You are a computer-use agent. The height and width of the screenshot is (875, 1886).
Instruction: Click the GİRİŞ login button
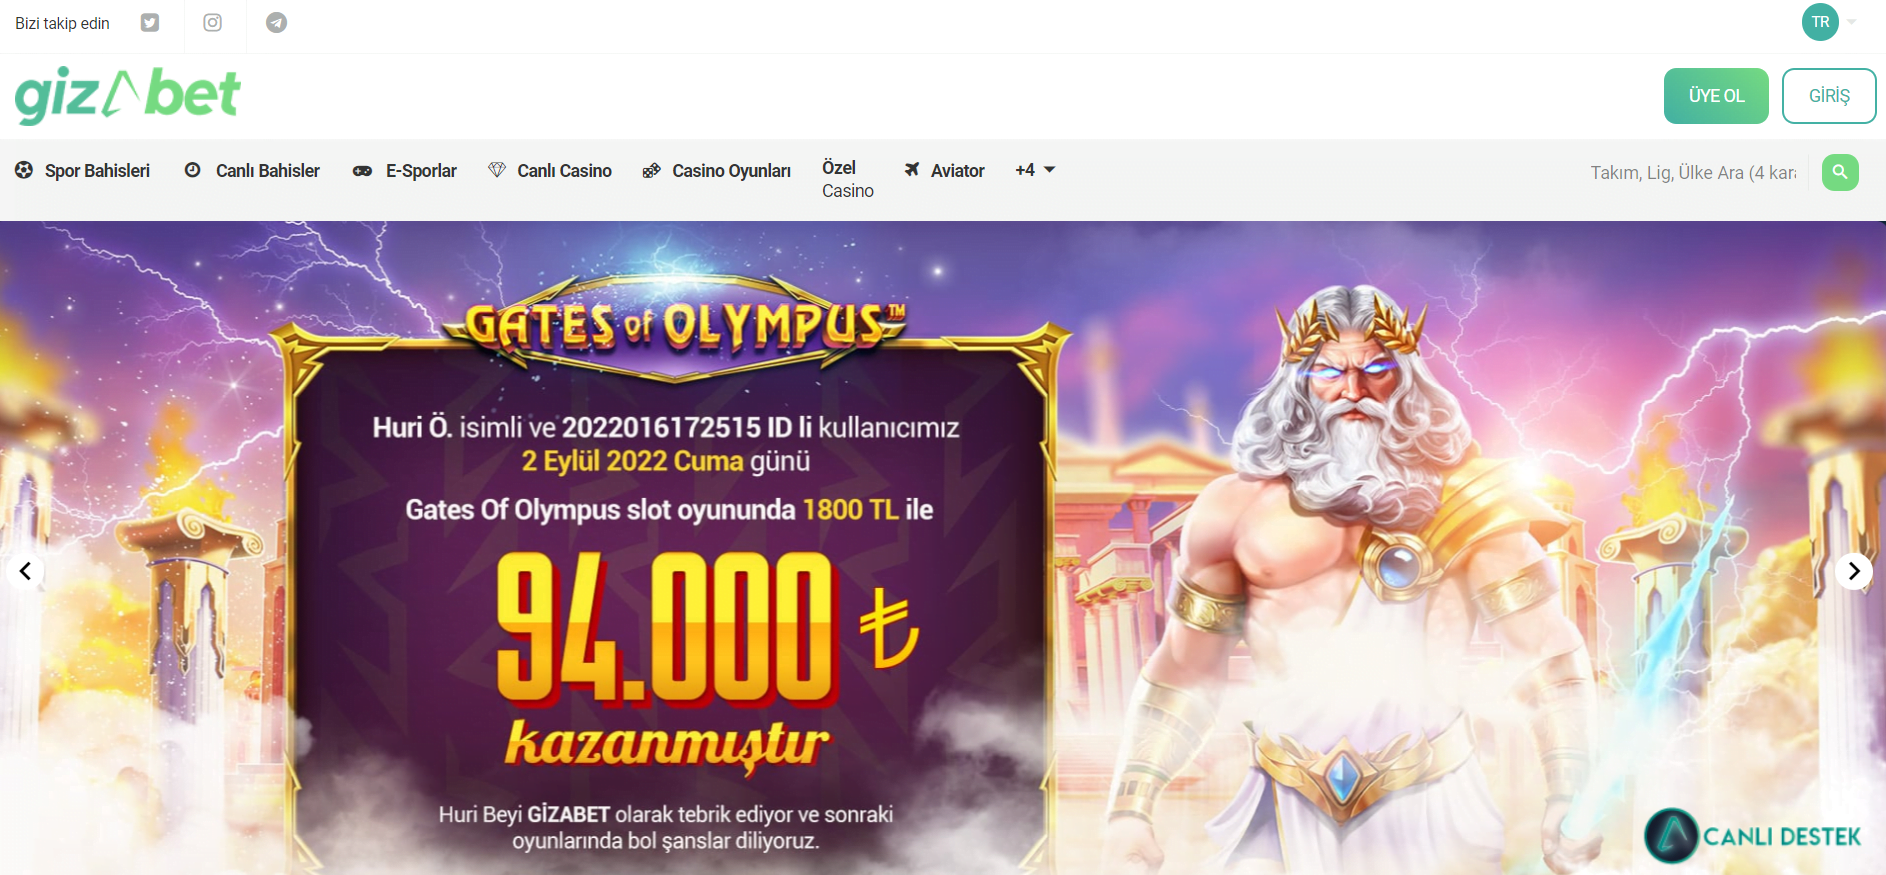[1829, 96]
